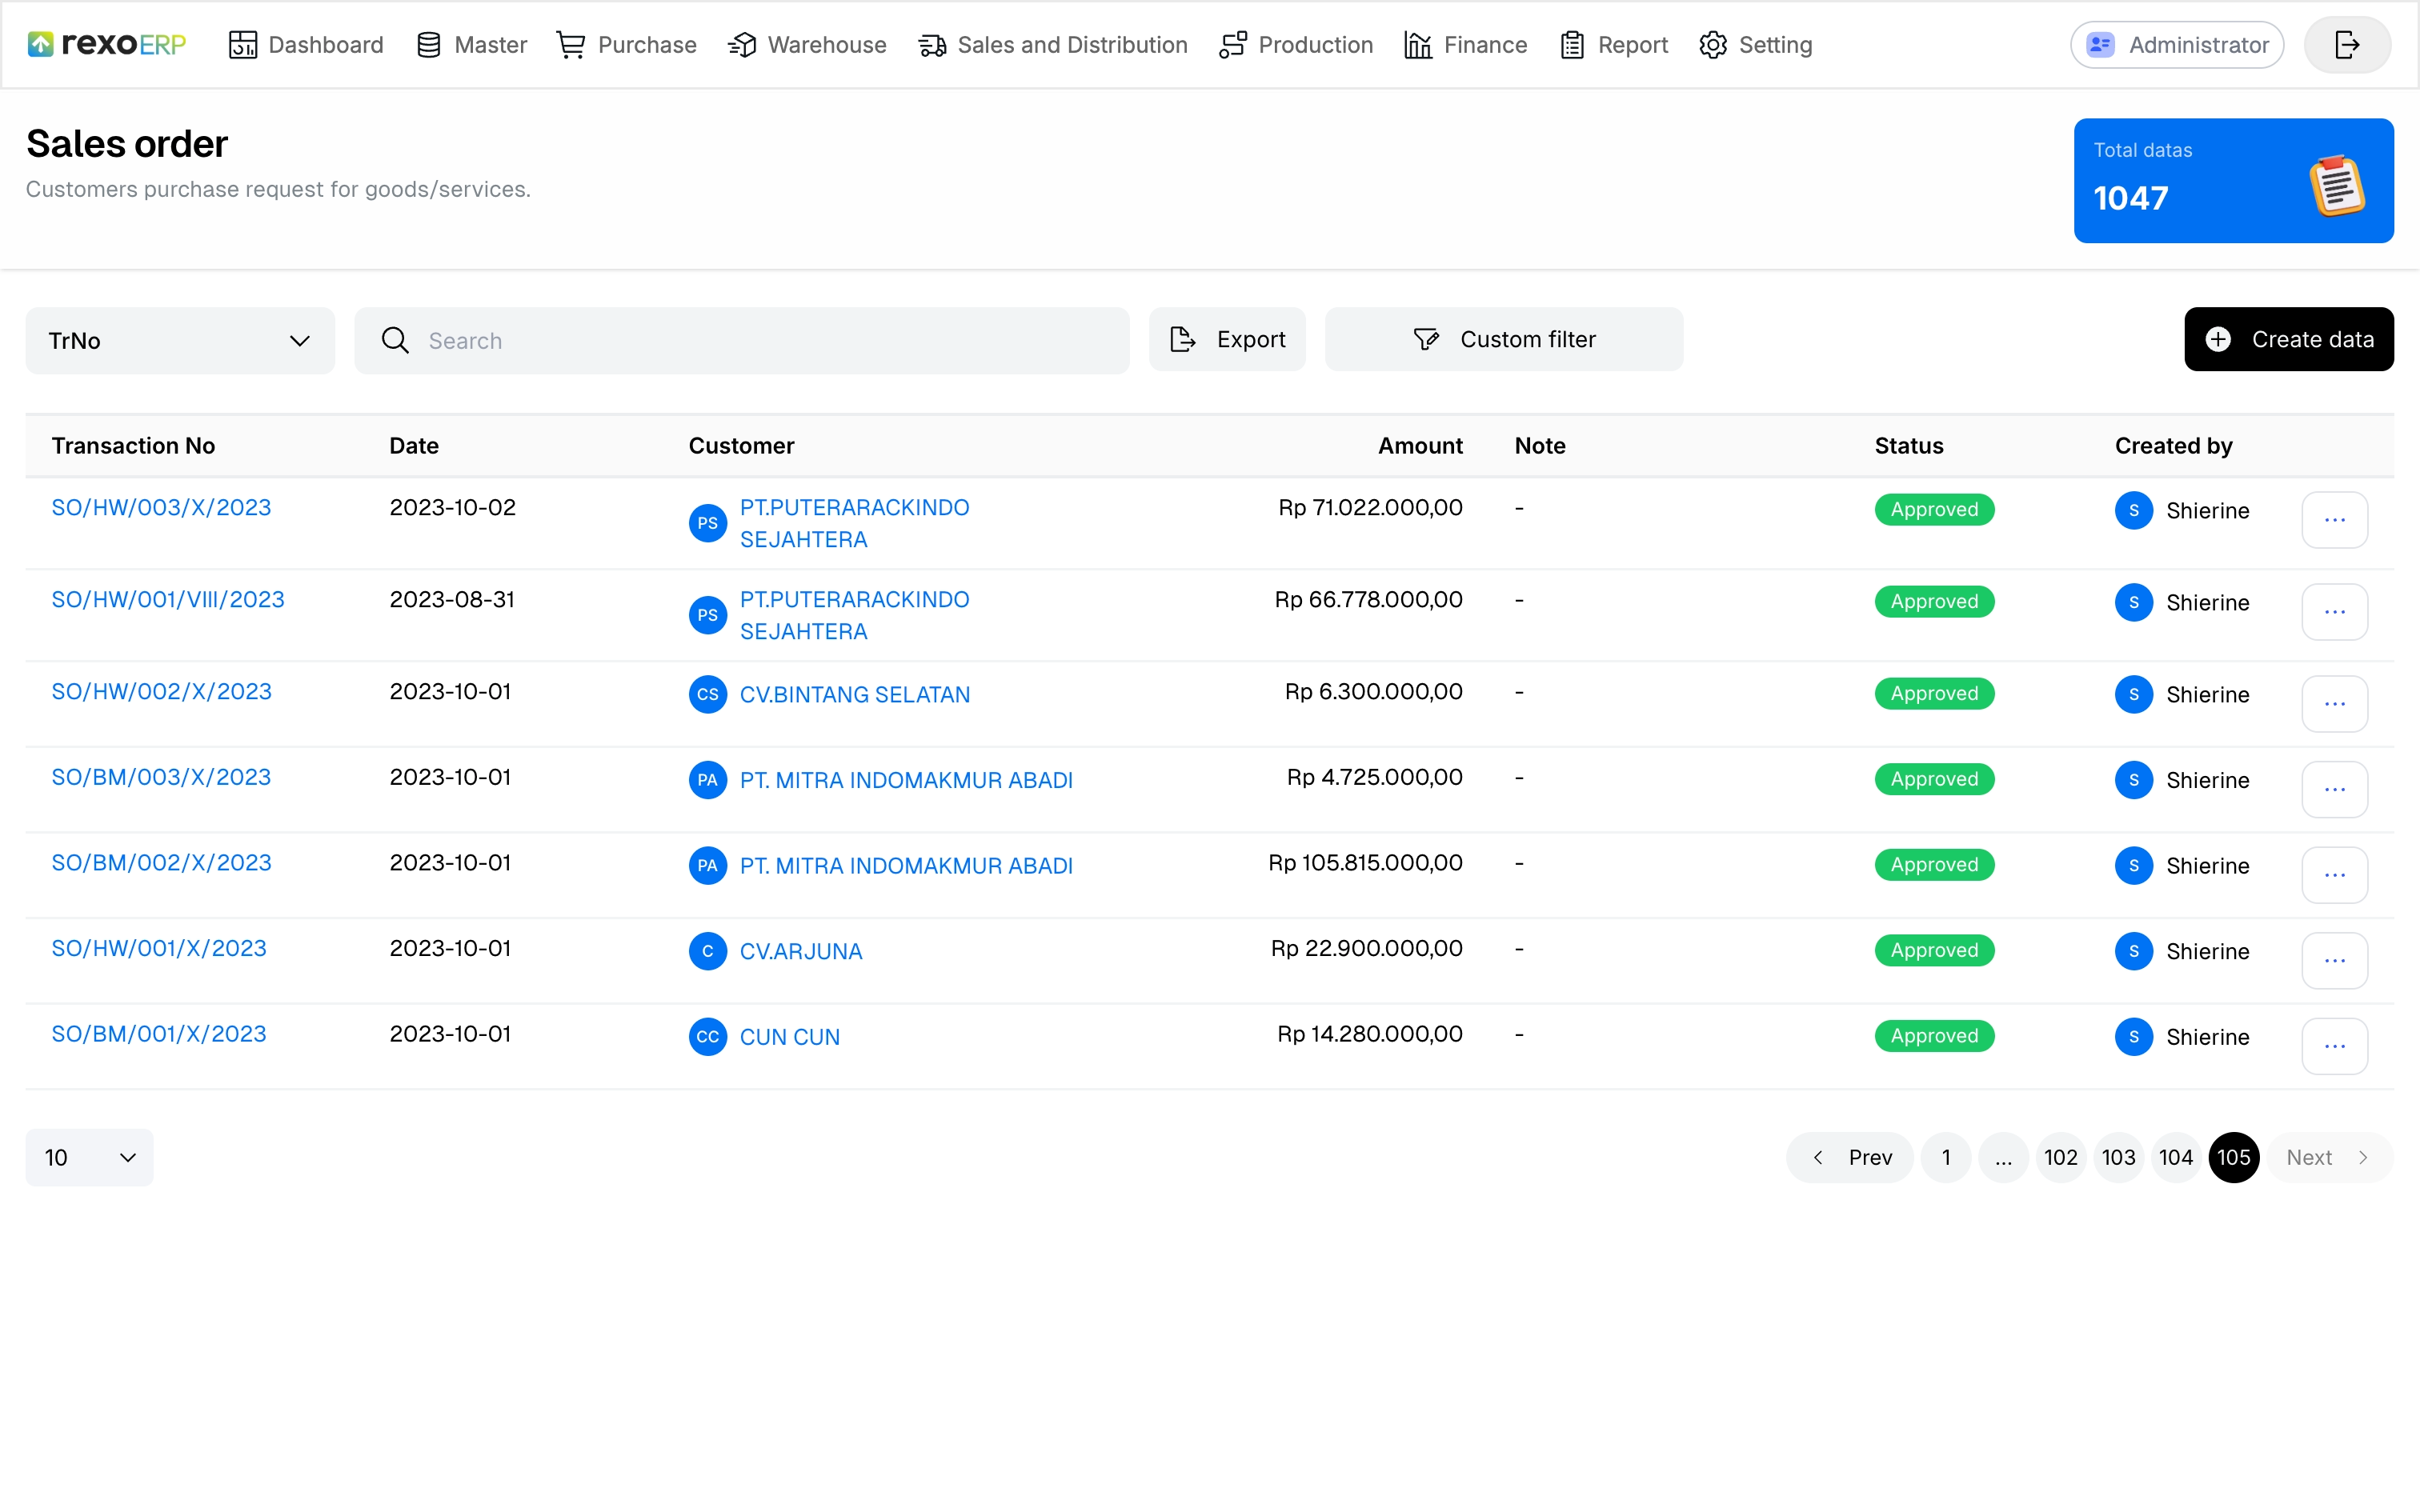Open actions menu for SO/HW/001/VIII/2023
This screenshot has width=2420, height=1512.
[2335, 612]
